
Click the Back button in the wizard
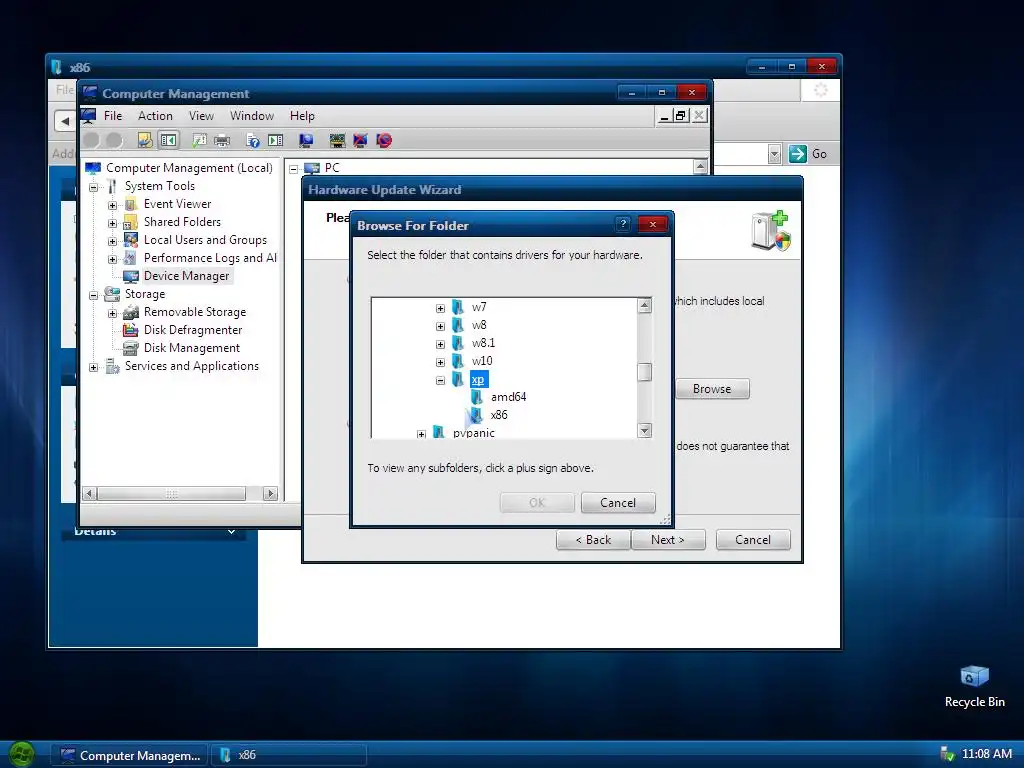593,539
